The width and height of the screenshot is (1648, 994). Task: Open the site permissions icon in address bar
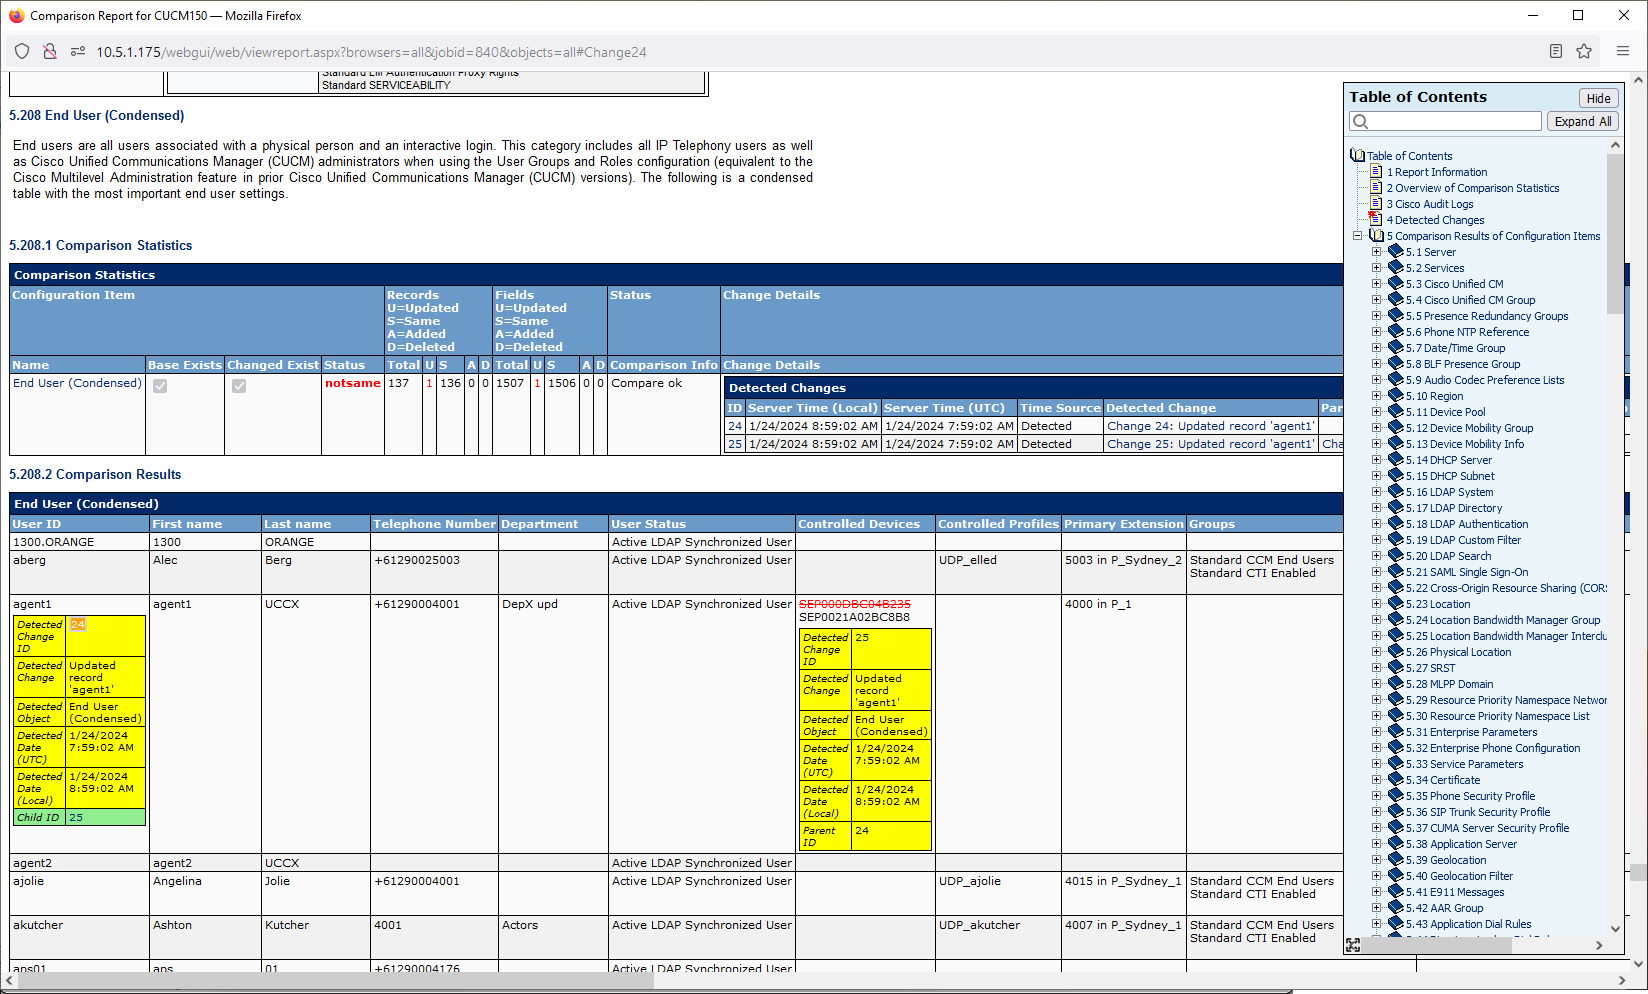[77, 52]
